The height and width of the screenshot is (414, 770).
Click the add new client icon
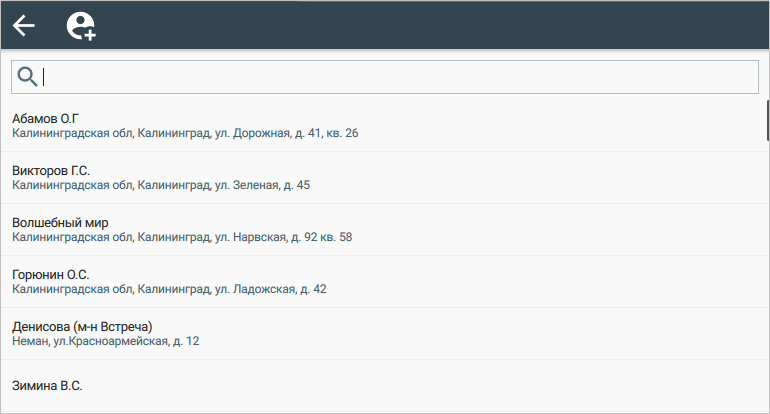pos(81,27)
